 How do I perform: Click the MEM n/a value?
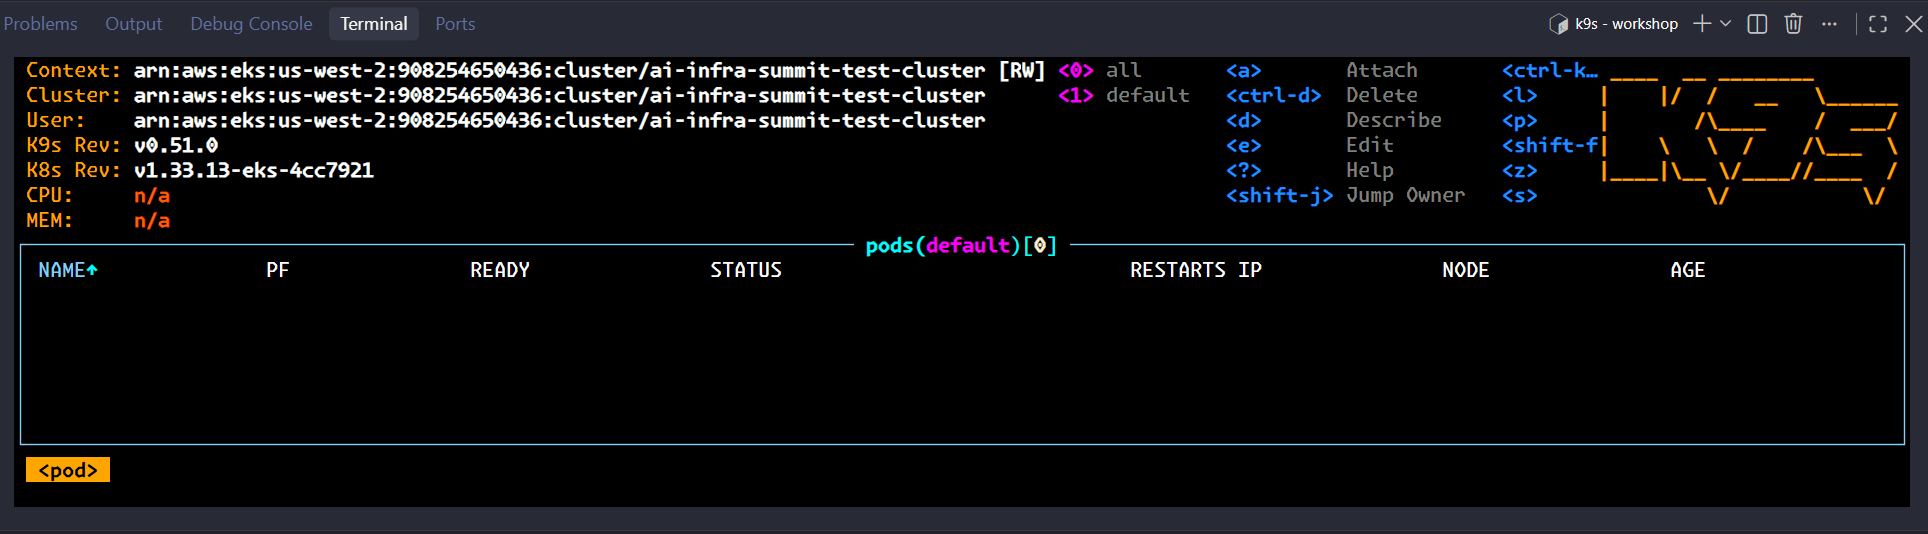(x=152, y=220)
